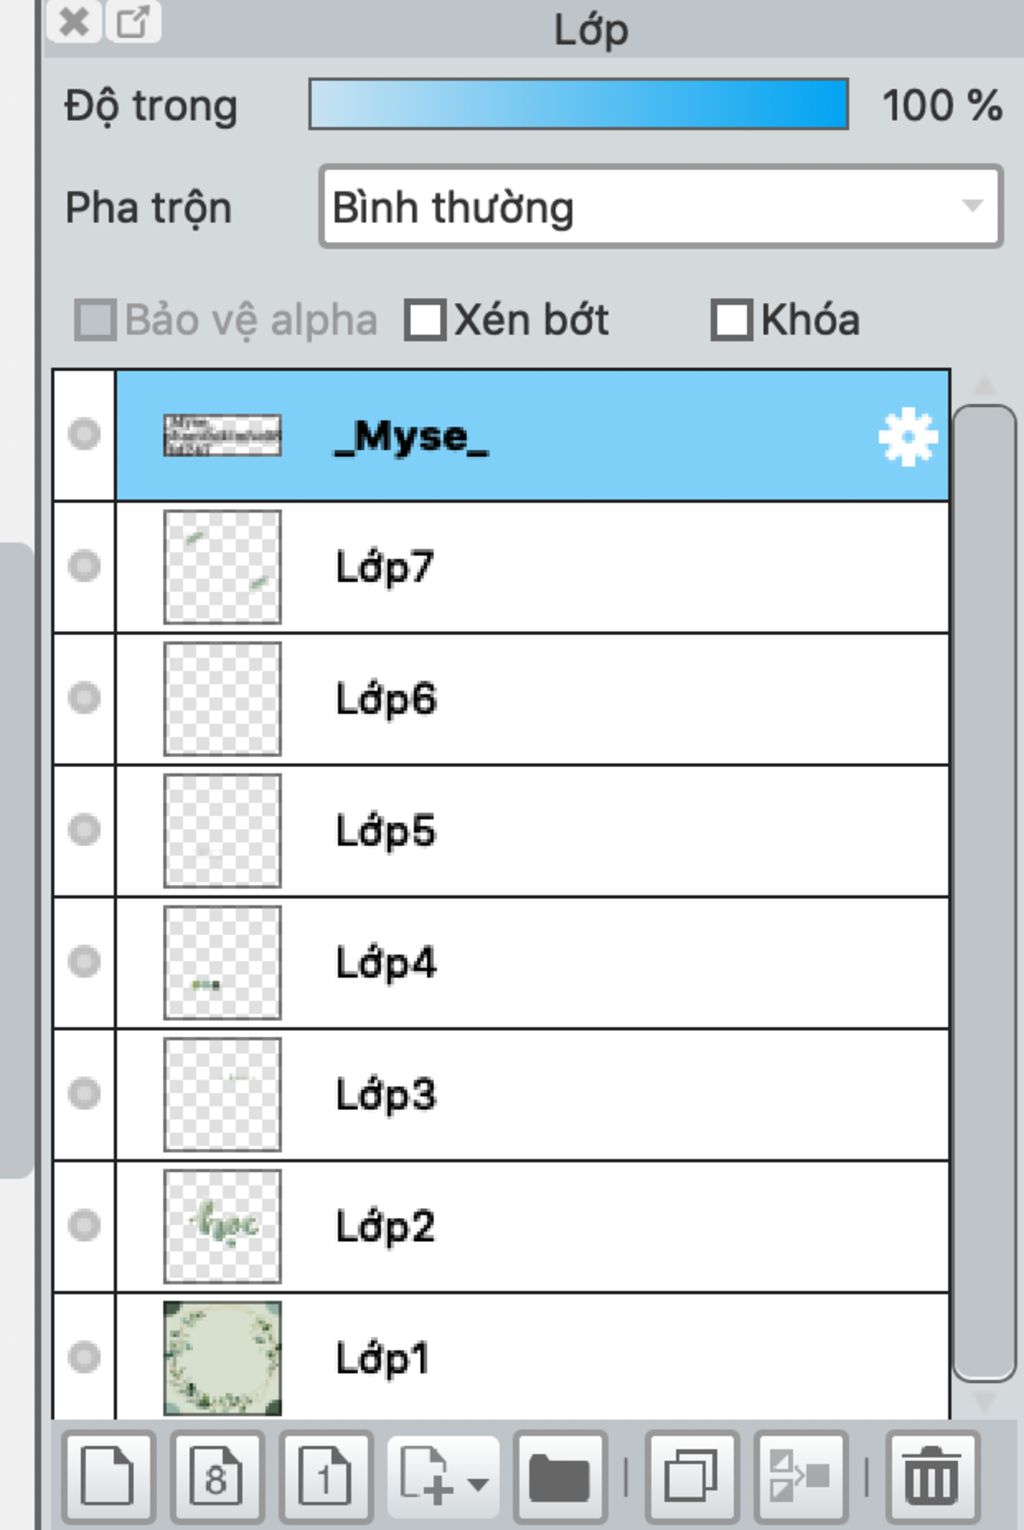Merge layer down with icon button
Screen dimensions: 1024x1530
click(801, 1476)
